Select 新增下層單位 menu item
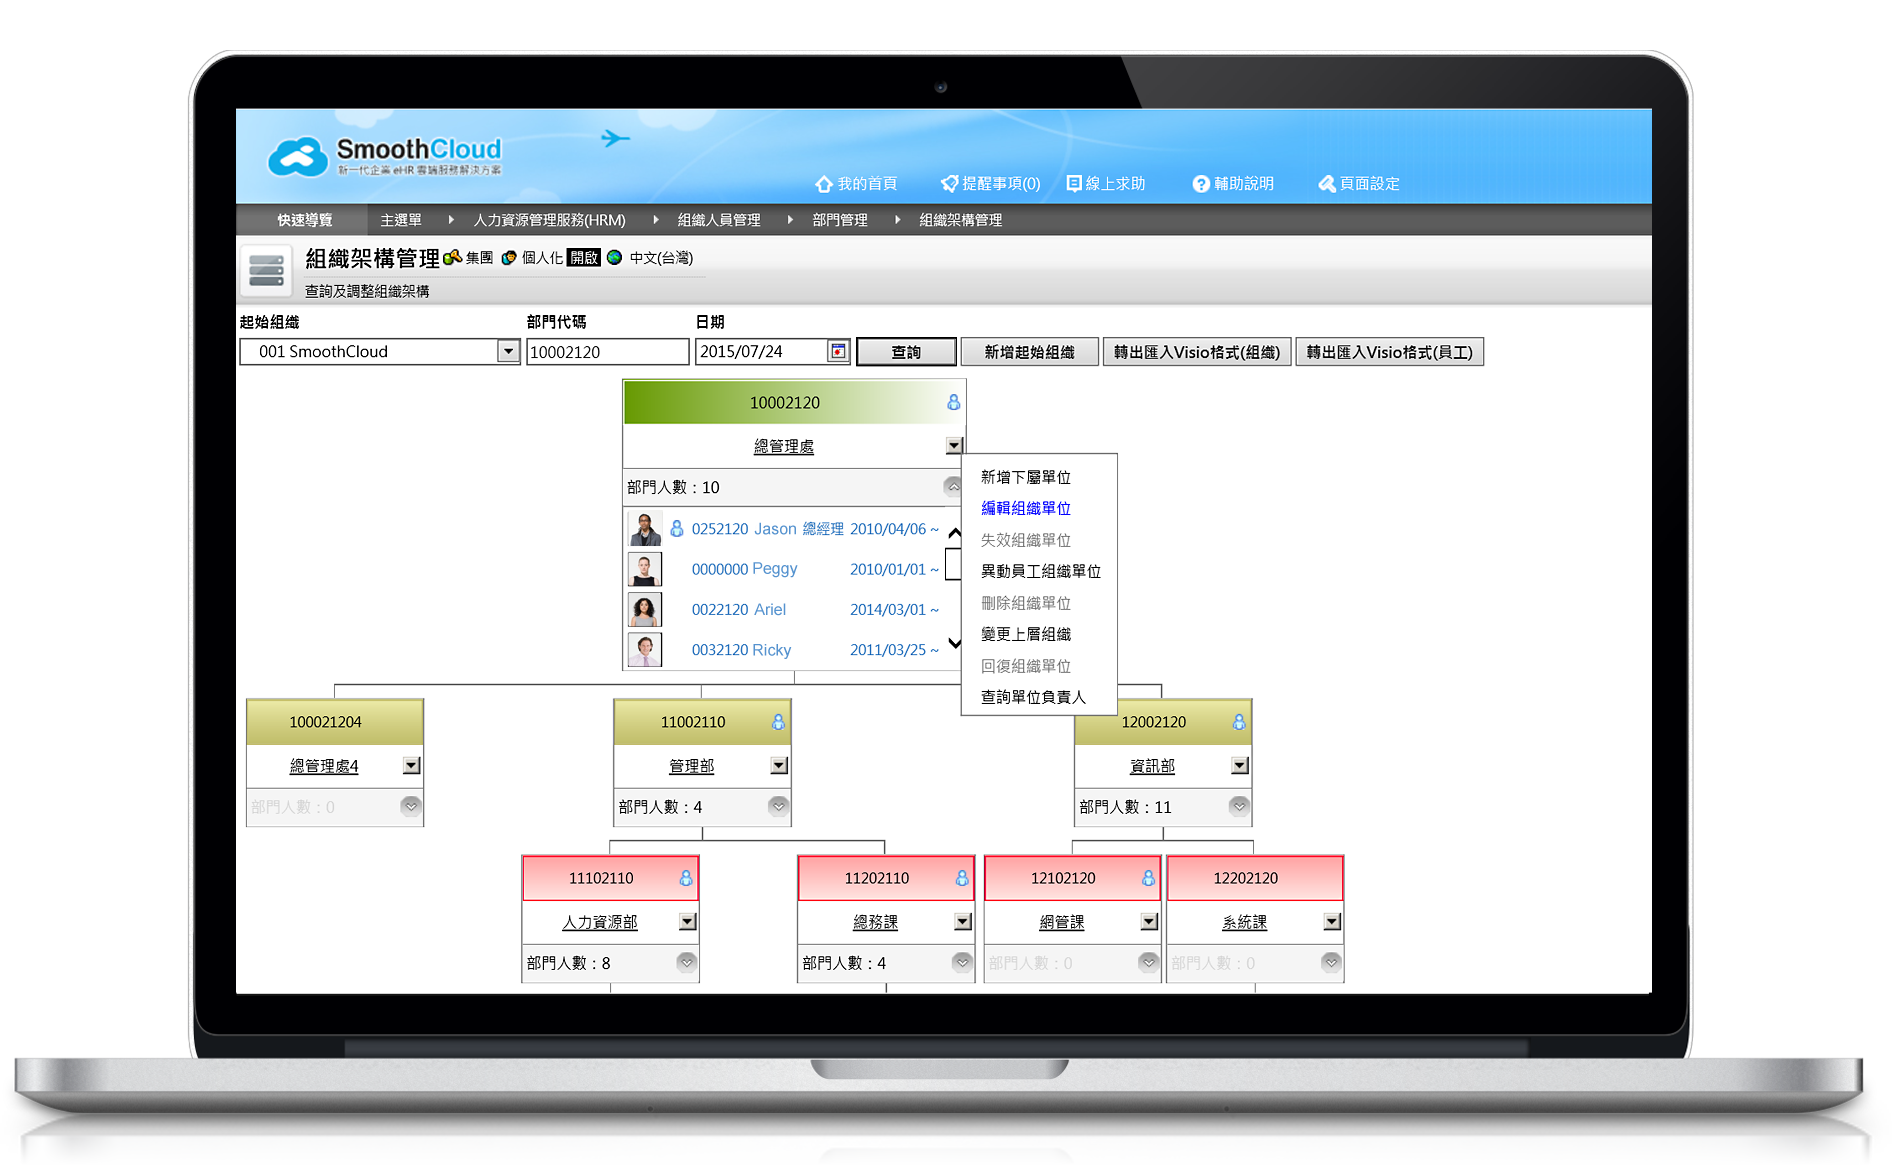Screen dimensions: 1892x1166 point(1025,477)
